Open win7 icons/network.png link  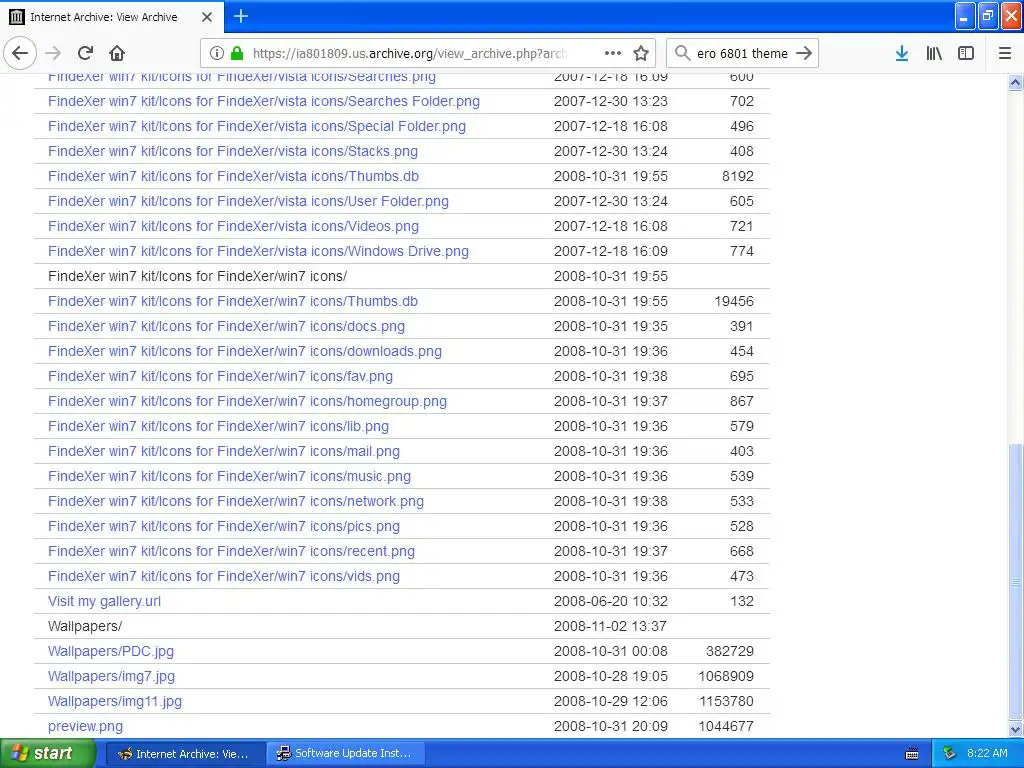(x=236, y=501)
